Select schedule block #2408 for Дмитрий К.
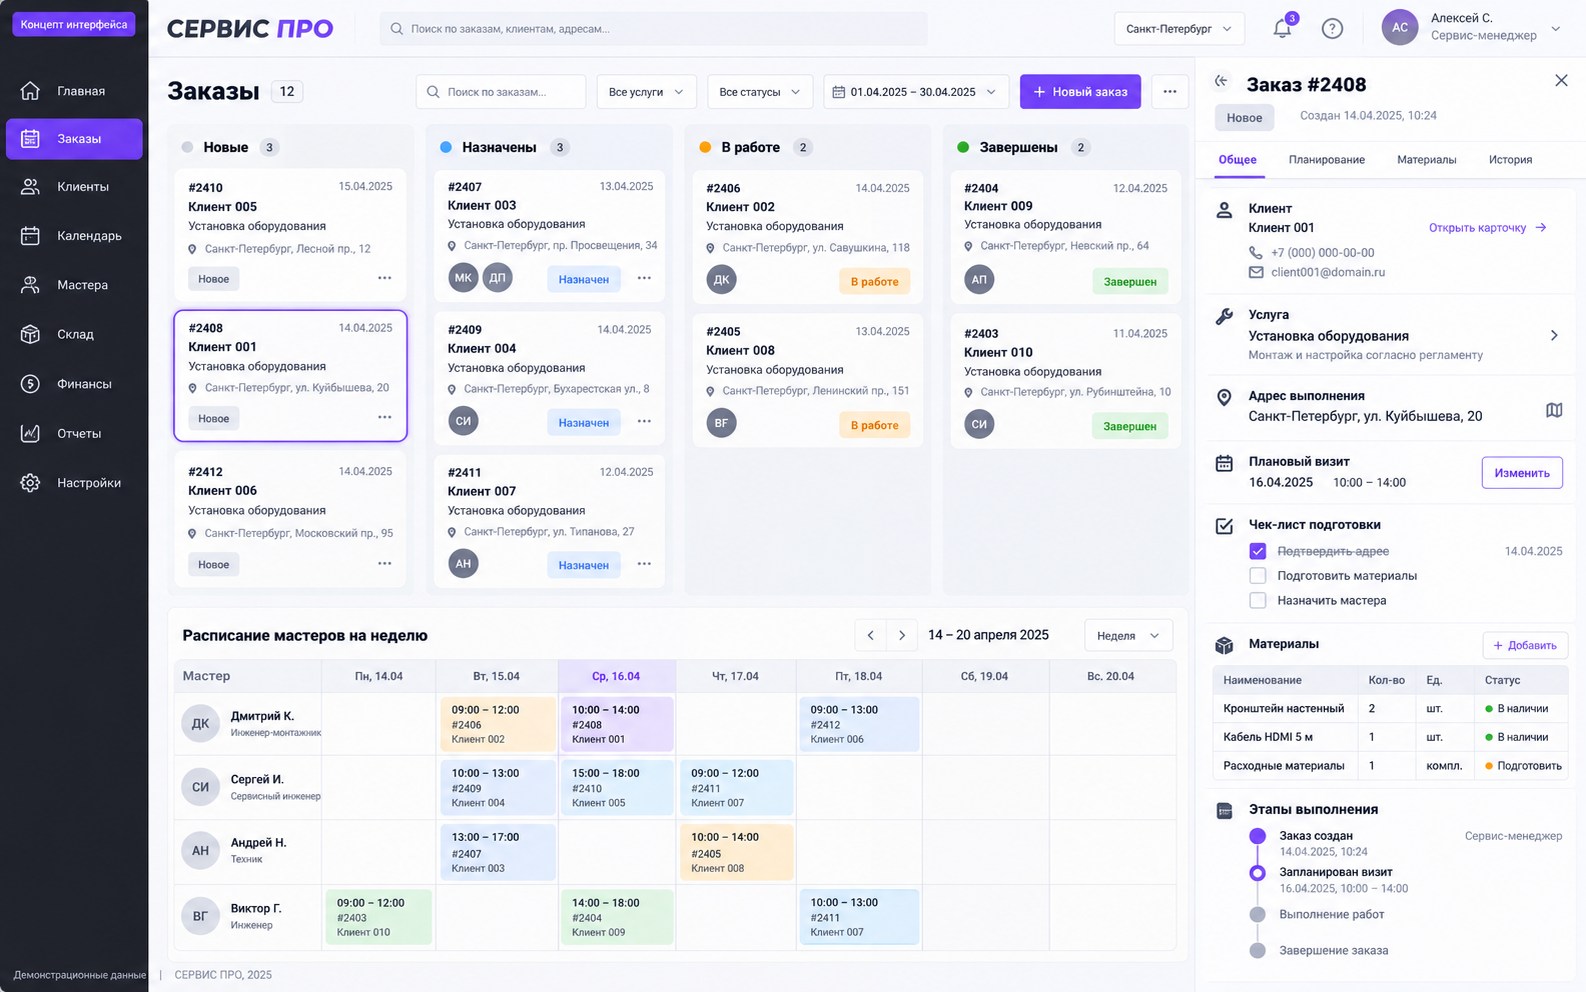The image size is (1586, 992). pos(616,724)
